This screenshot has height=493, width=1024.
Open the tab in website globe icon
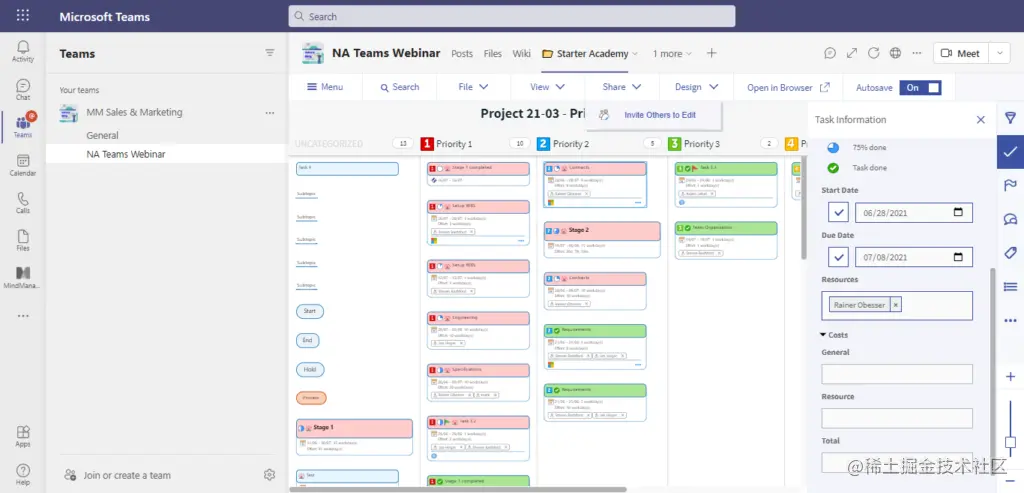click(x=895, y=54)
